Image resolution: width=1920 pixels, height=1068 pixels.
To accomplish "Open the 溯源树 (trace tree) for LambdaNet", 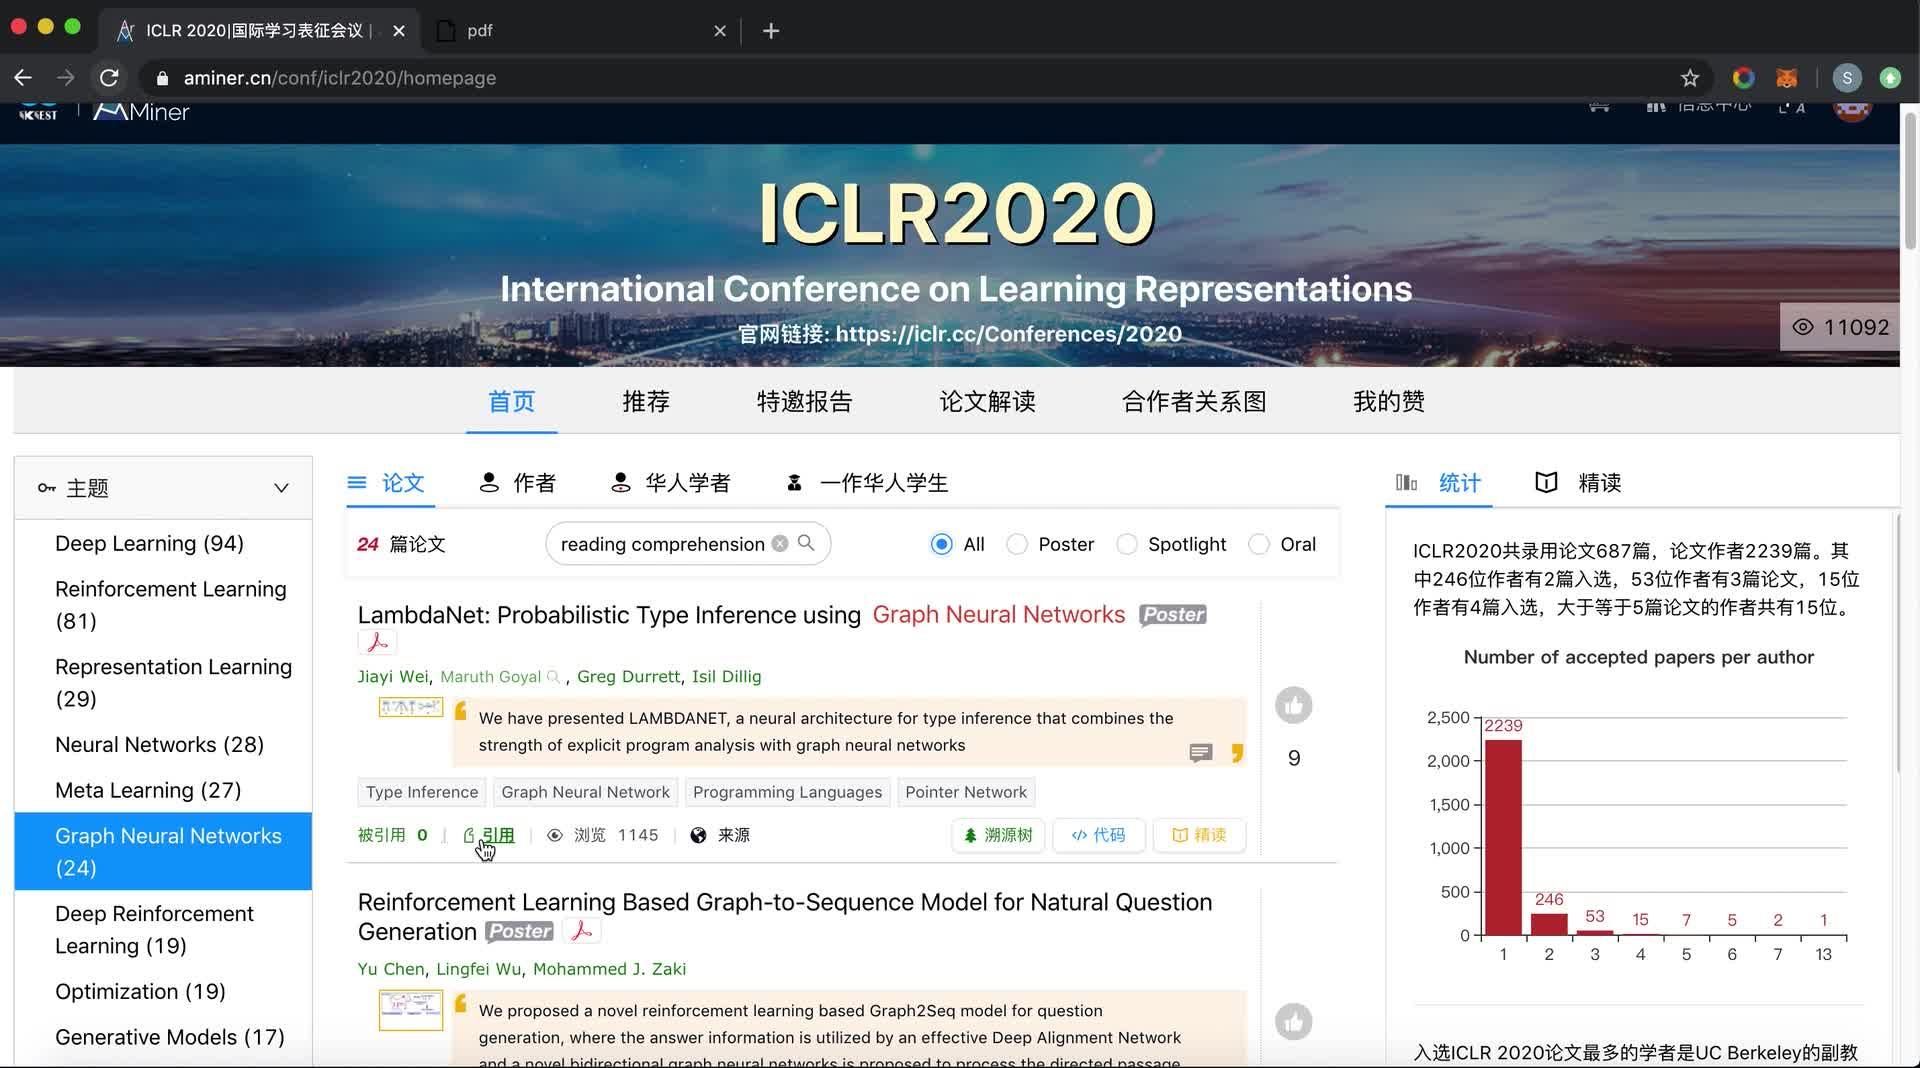I will (997, 835).
